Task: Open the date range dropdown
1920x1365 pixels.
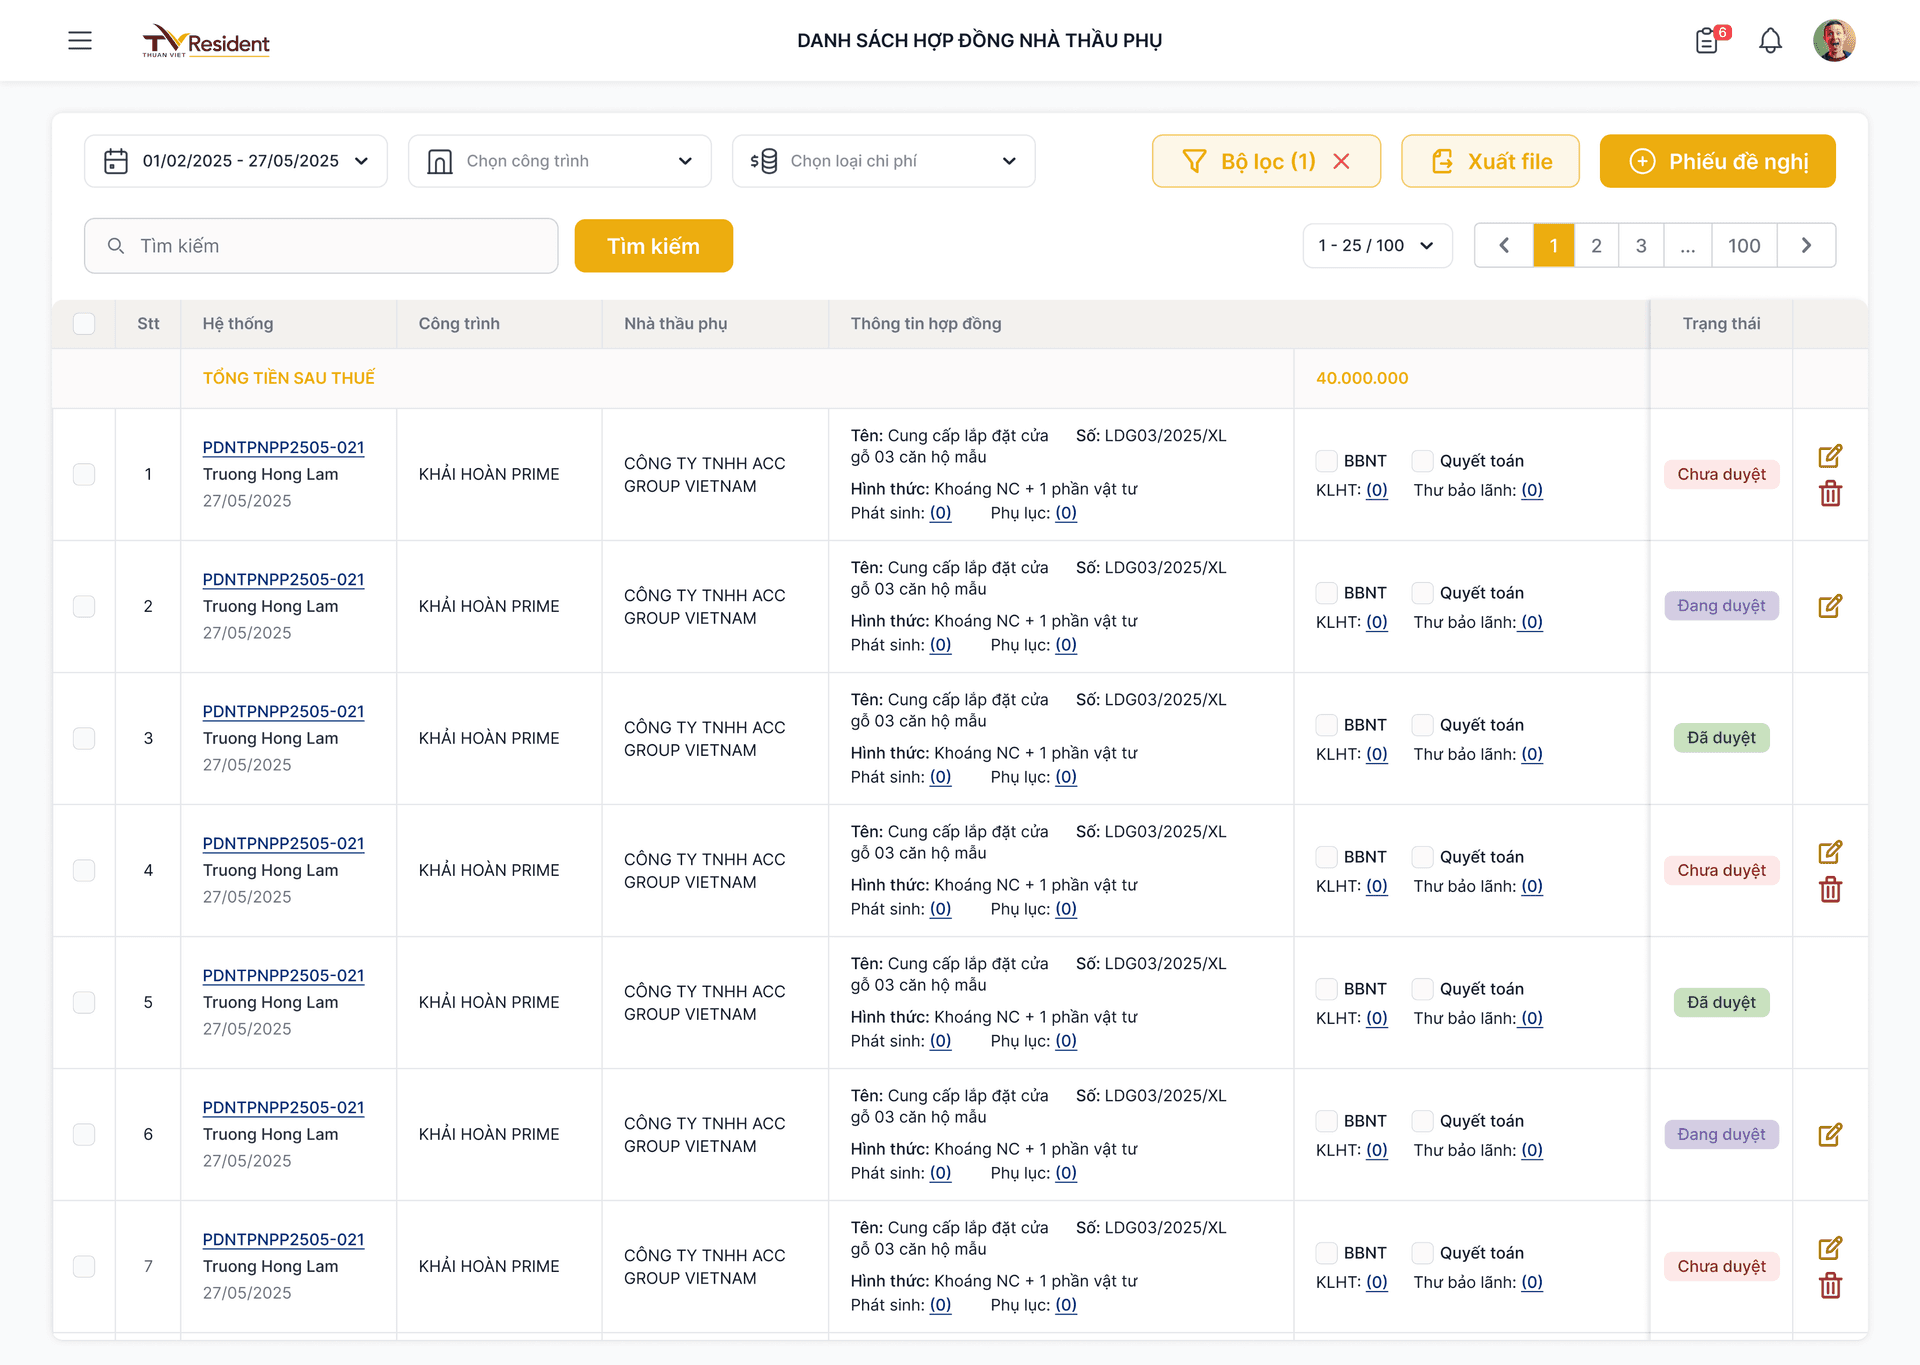Action: pos(236,161)
